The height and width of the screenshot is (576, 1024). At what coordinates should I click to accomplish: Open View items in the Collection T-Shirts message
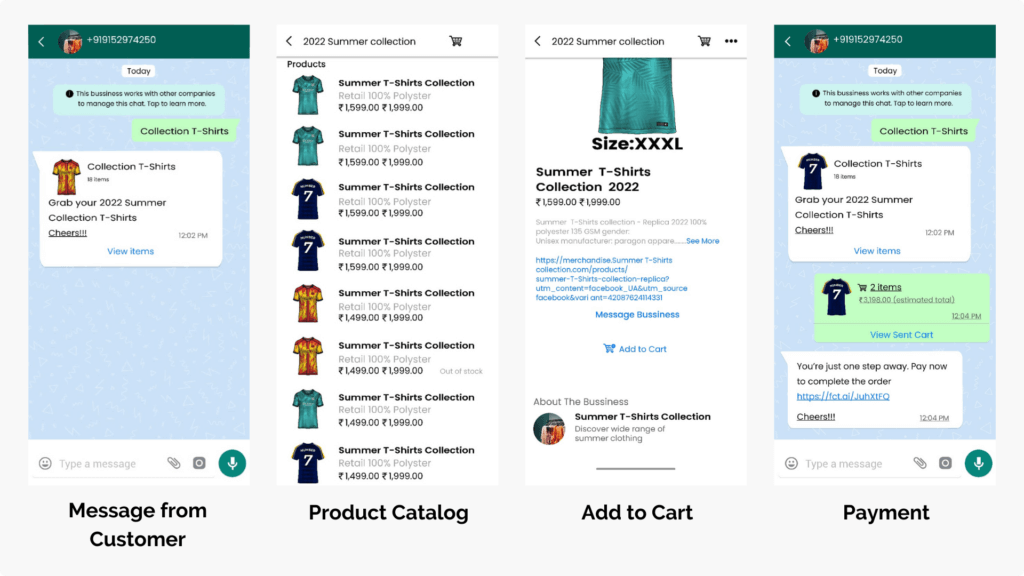pyautogui.click(x=131, y=251)
